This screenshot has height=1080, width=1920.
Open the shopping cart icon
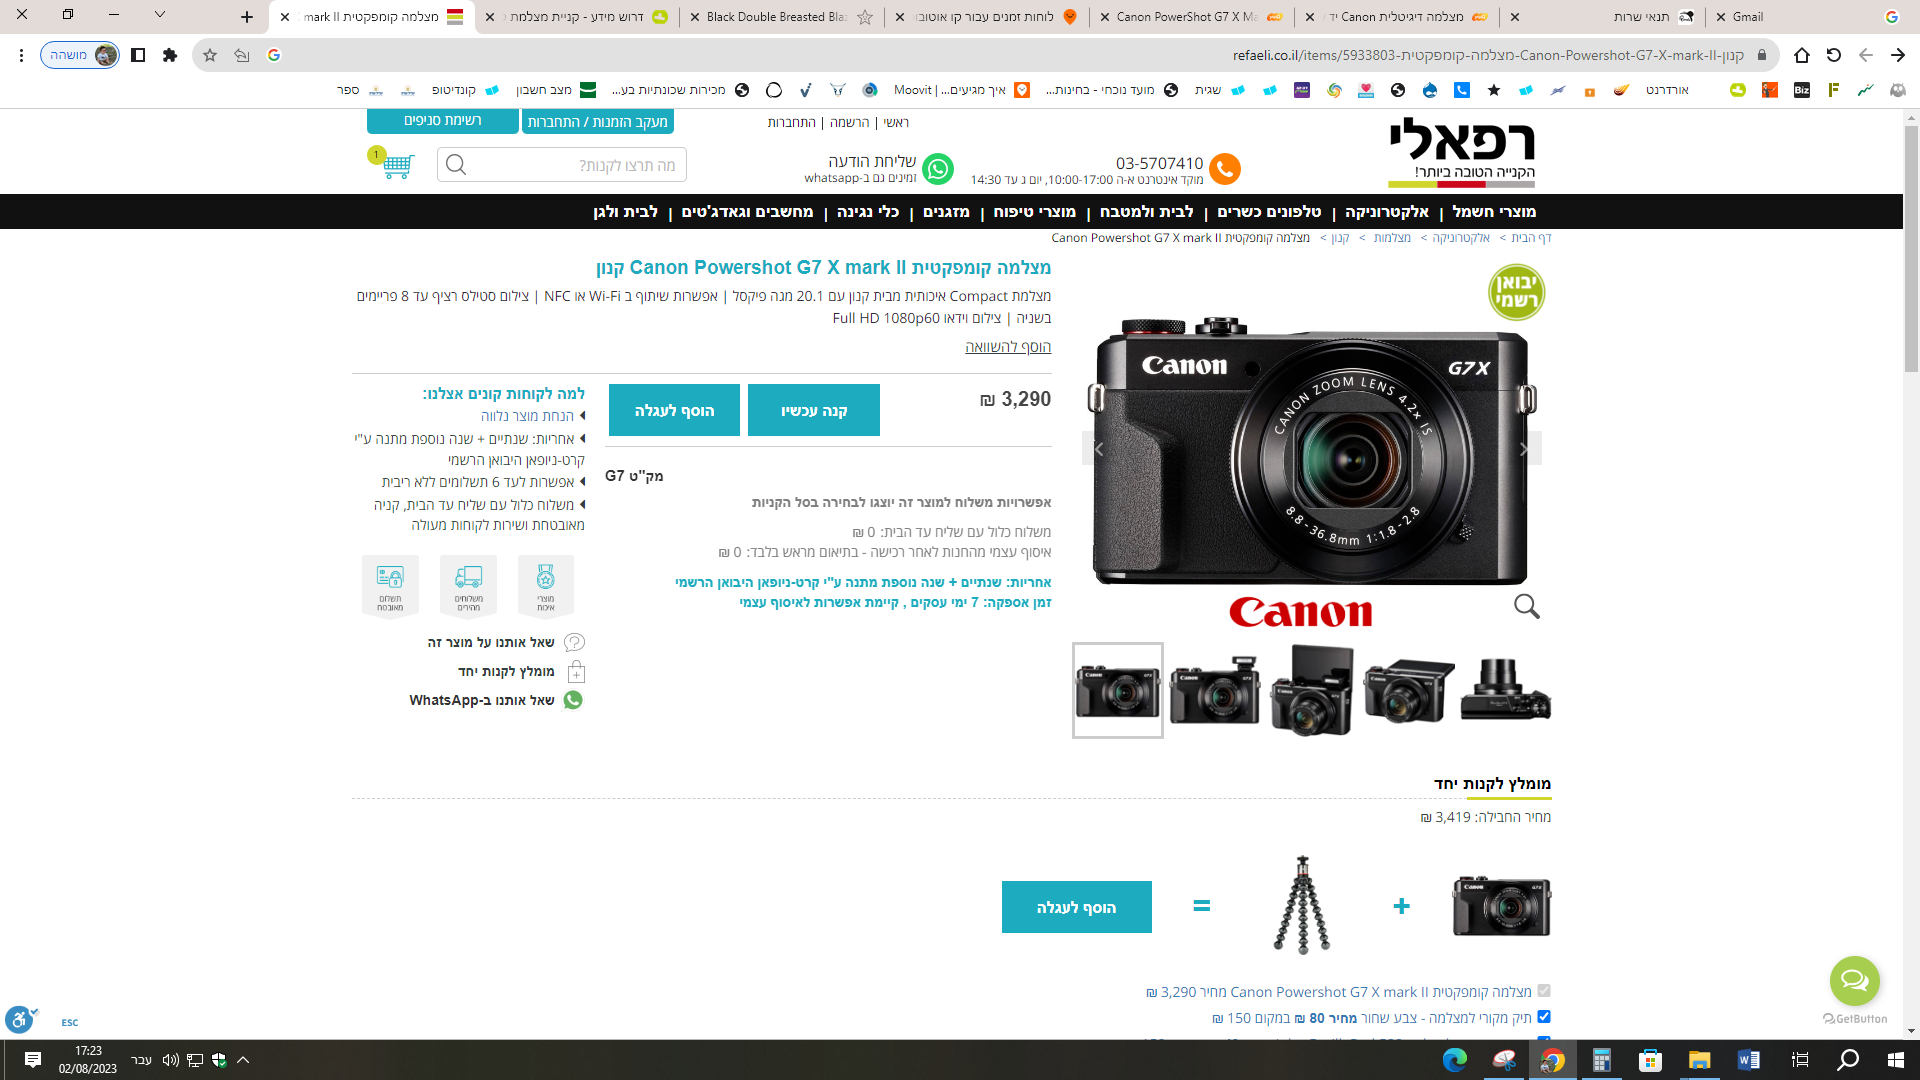(x=396, y=165)
